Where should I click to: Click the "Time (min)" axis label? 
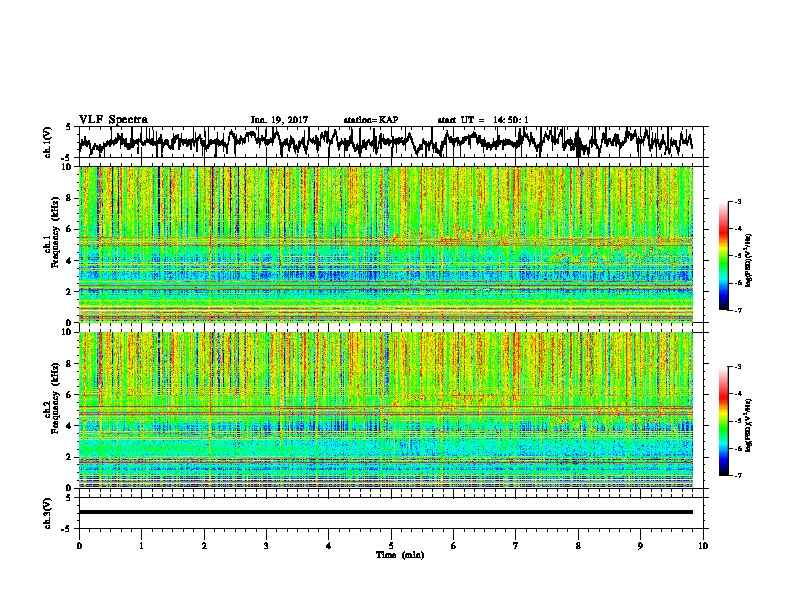(400, 555)
